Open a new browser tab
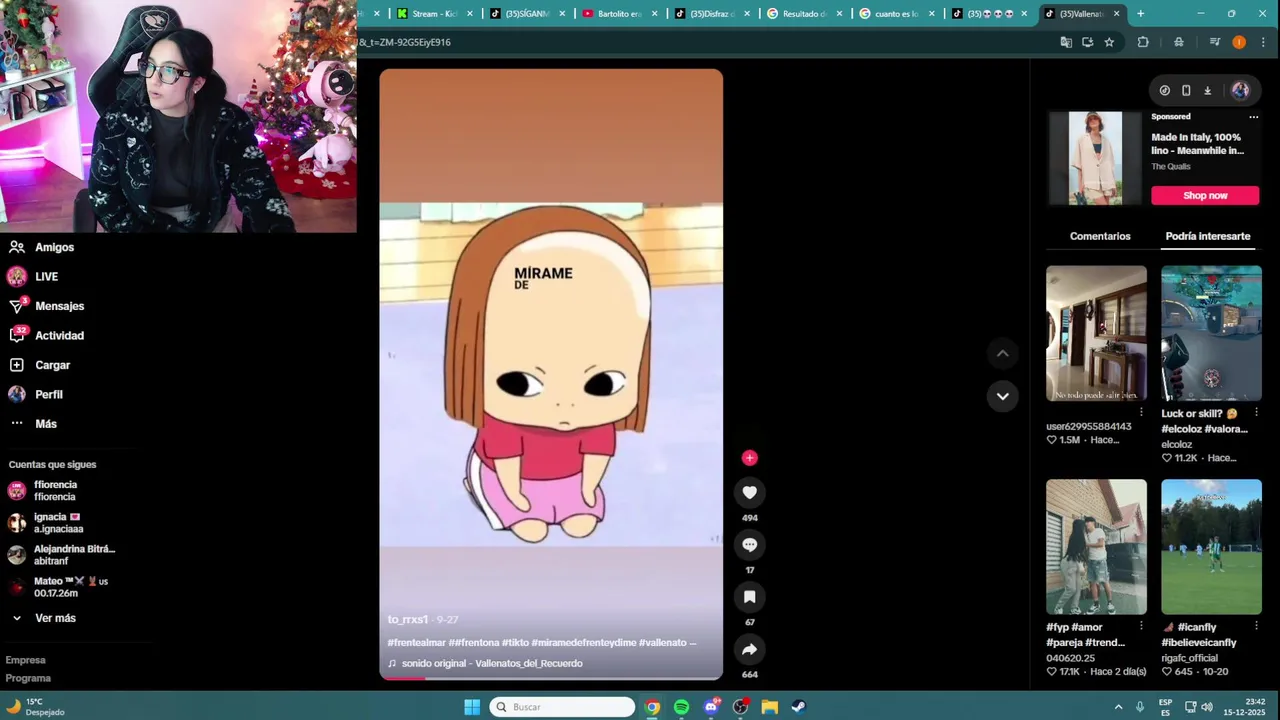The image size is (1280, 720). tap(1140, 14)
